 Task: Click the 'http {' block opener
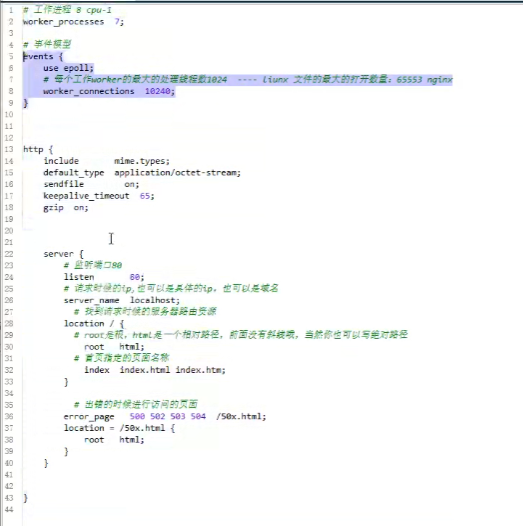point(38,149)
